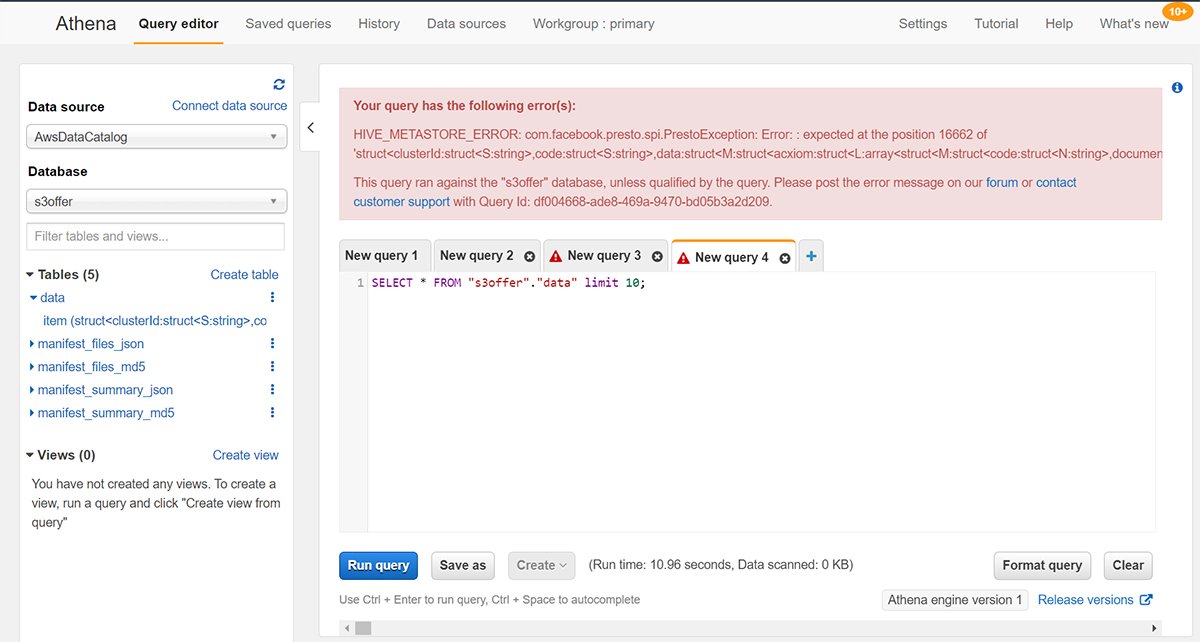This screenshot has height=642, width=1200.
Task: Click the Athena engine version 1 label
Action: click(x=954, y=600)
